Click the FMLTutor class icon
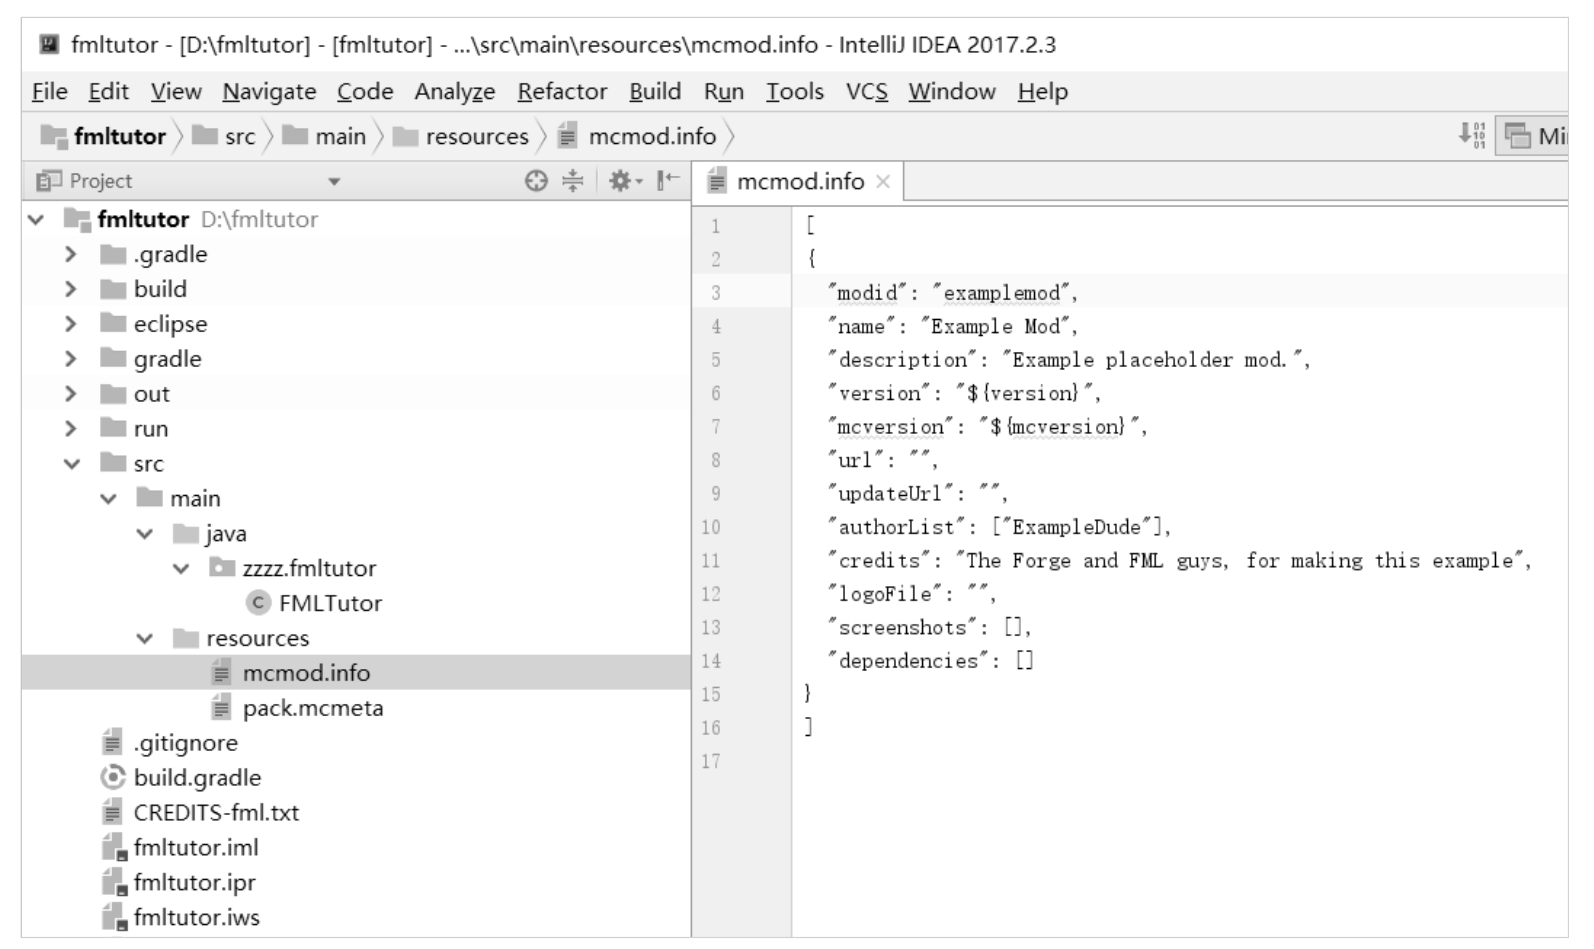 point(258,603)
